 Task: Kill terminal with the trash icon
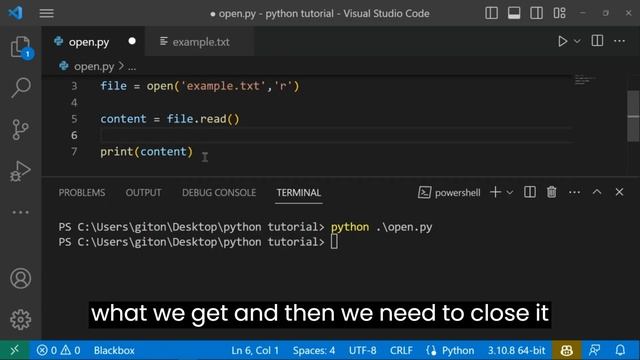[x=551, y=192]
